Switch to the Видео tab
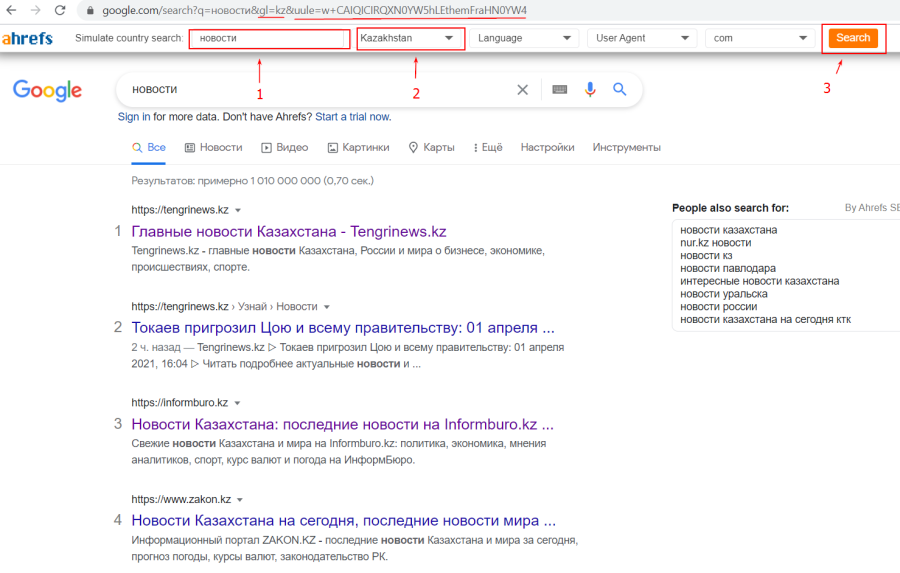 pyautogui.click(x=285, y=148)
